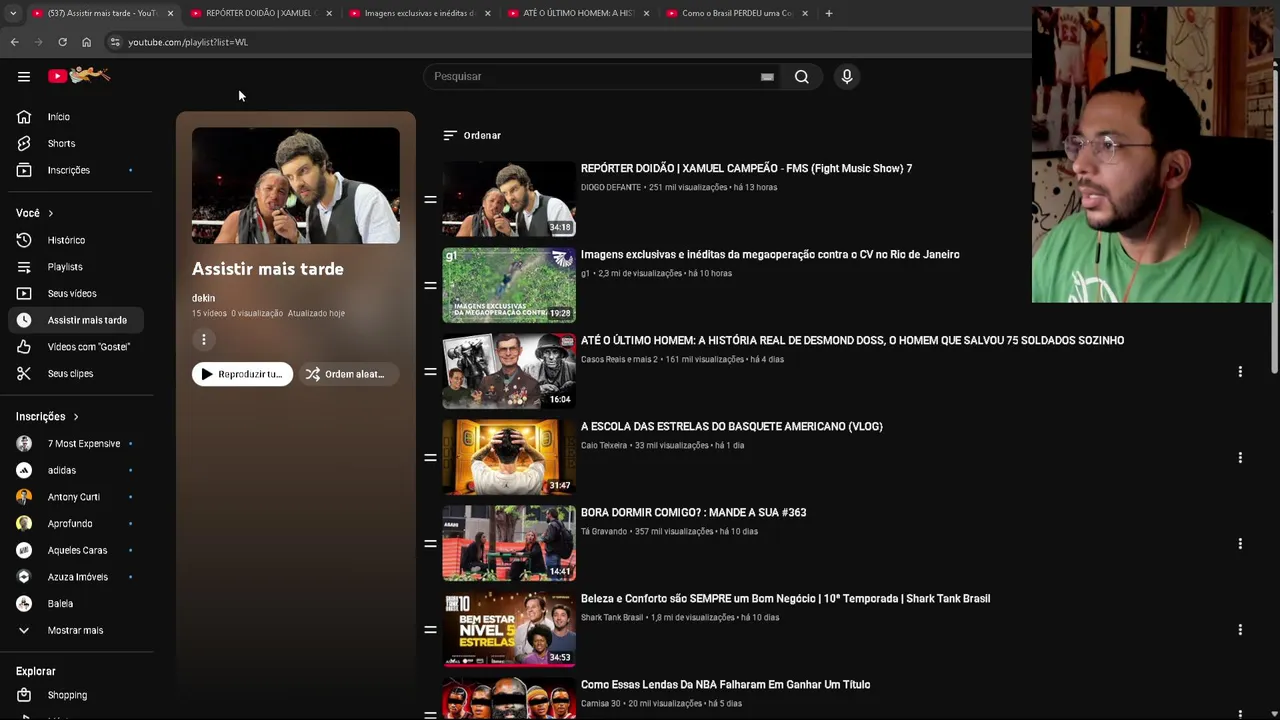The image size is (1280, 720).
Task: Open playlist options three-dot menu
Action: tap(203, 340)
